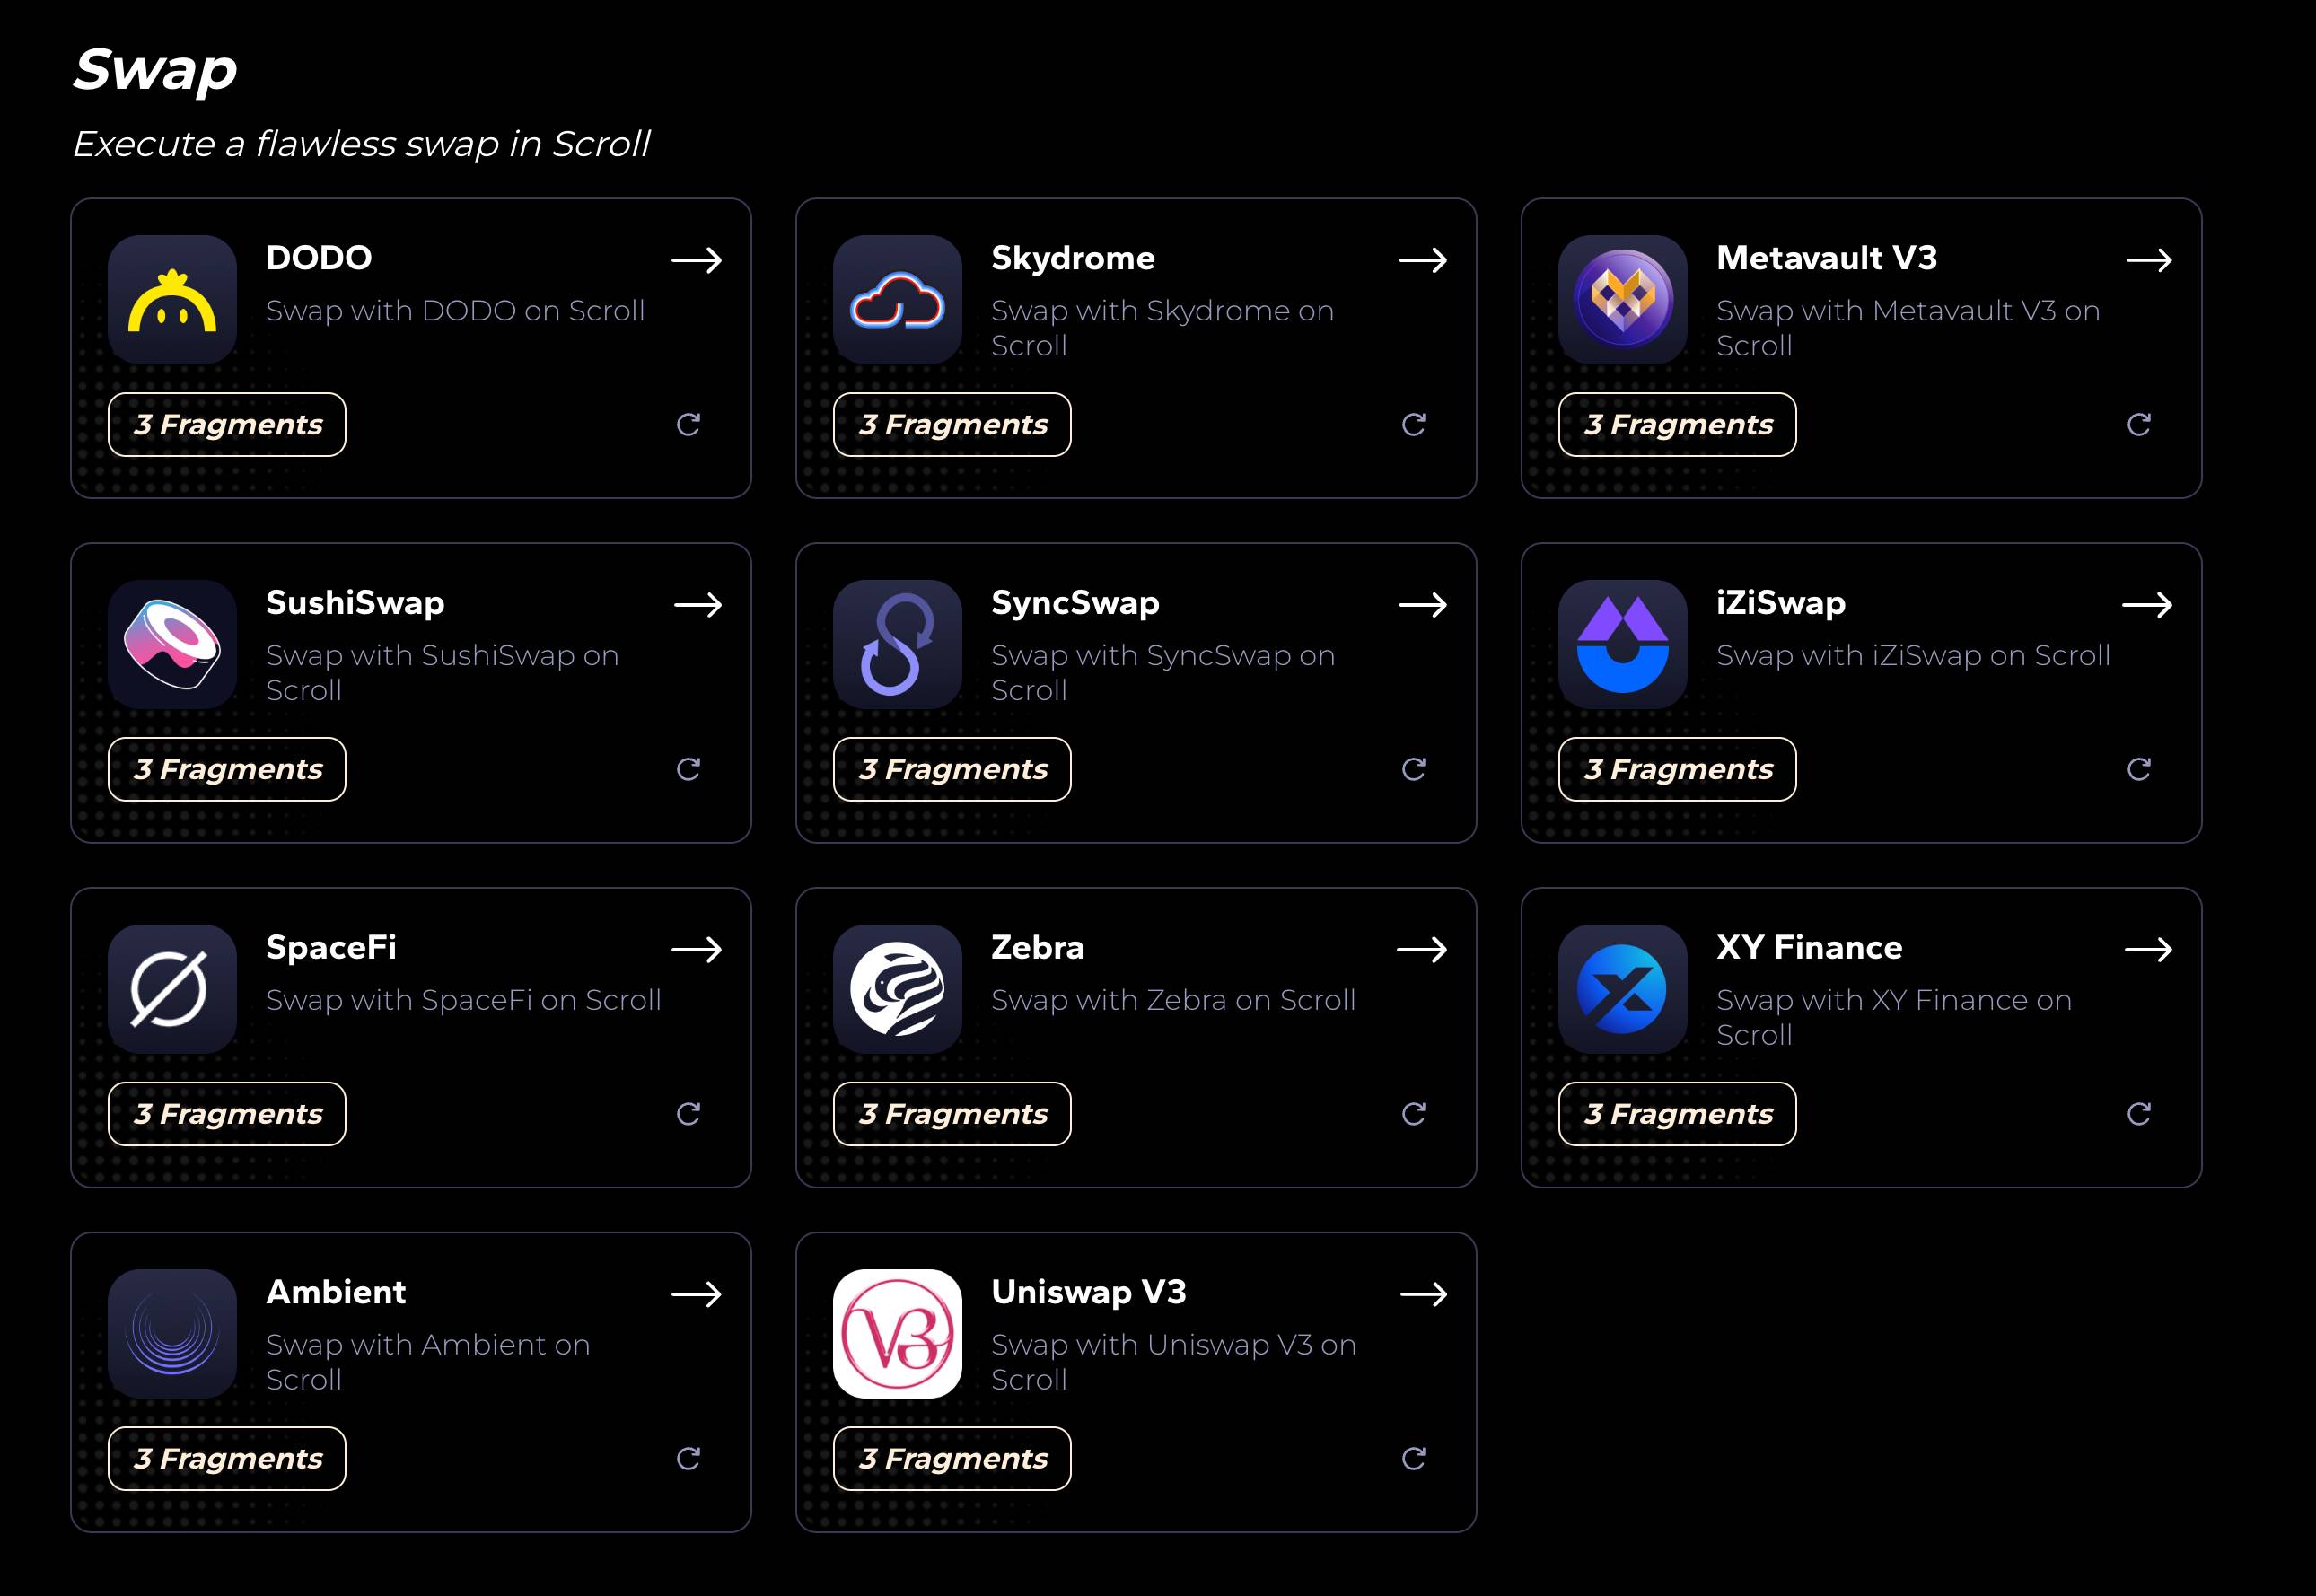Click the Zebra logo icon
2316x1596 pixels.
(897, 989)
